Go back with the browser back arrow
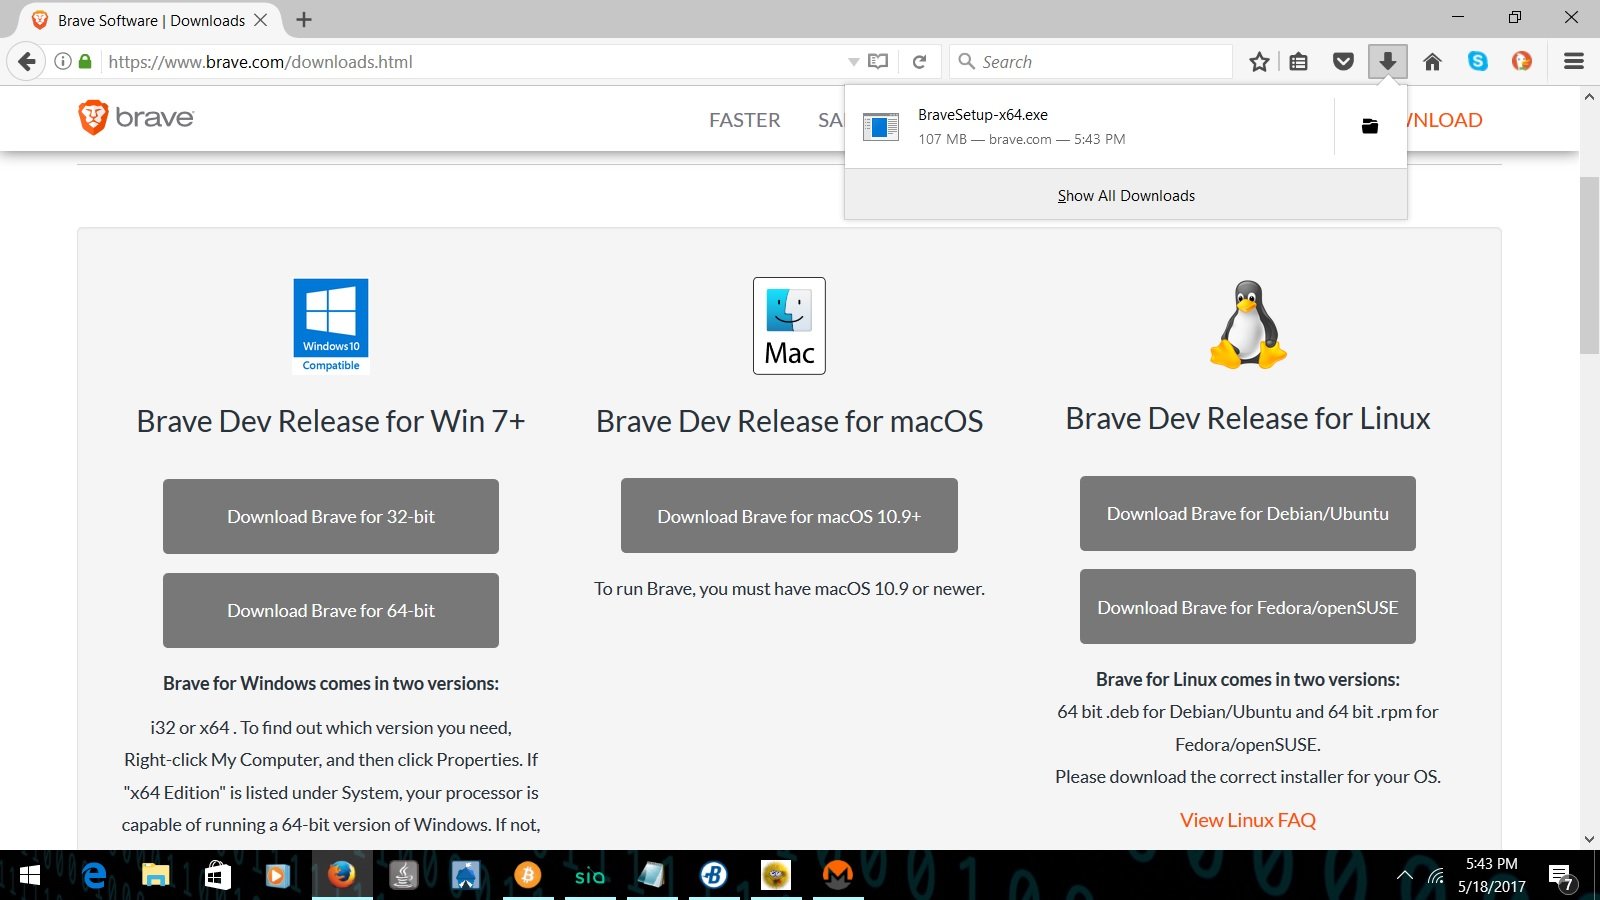 (x=27, y=61)
